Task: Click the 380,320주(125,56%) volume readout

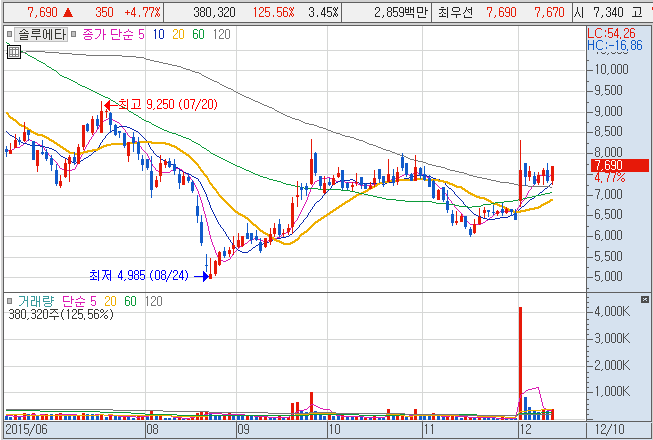Action: [60, 315]
